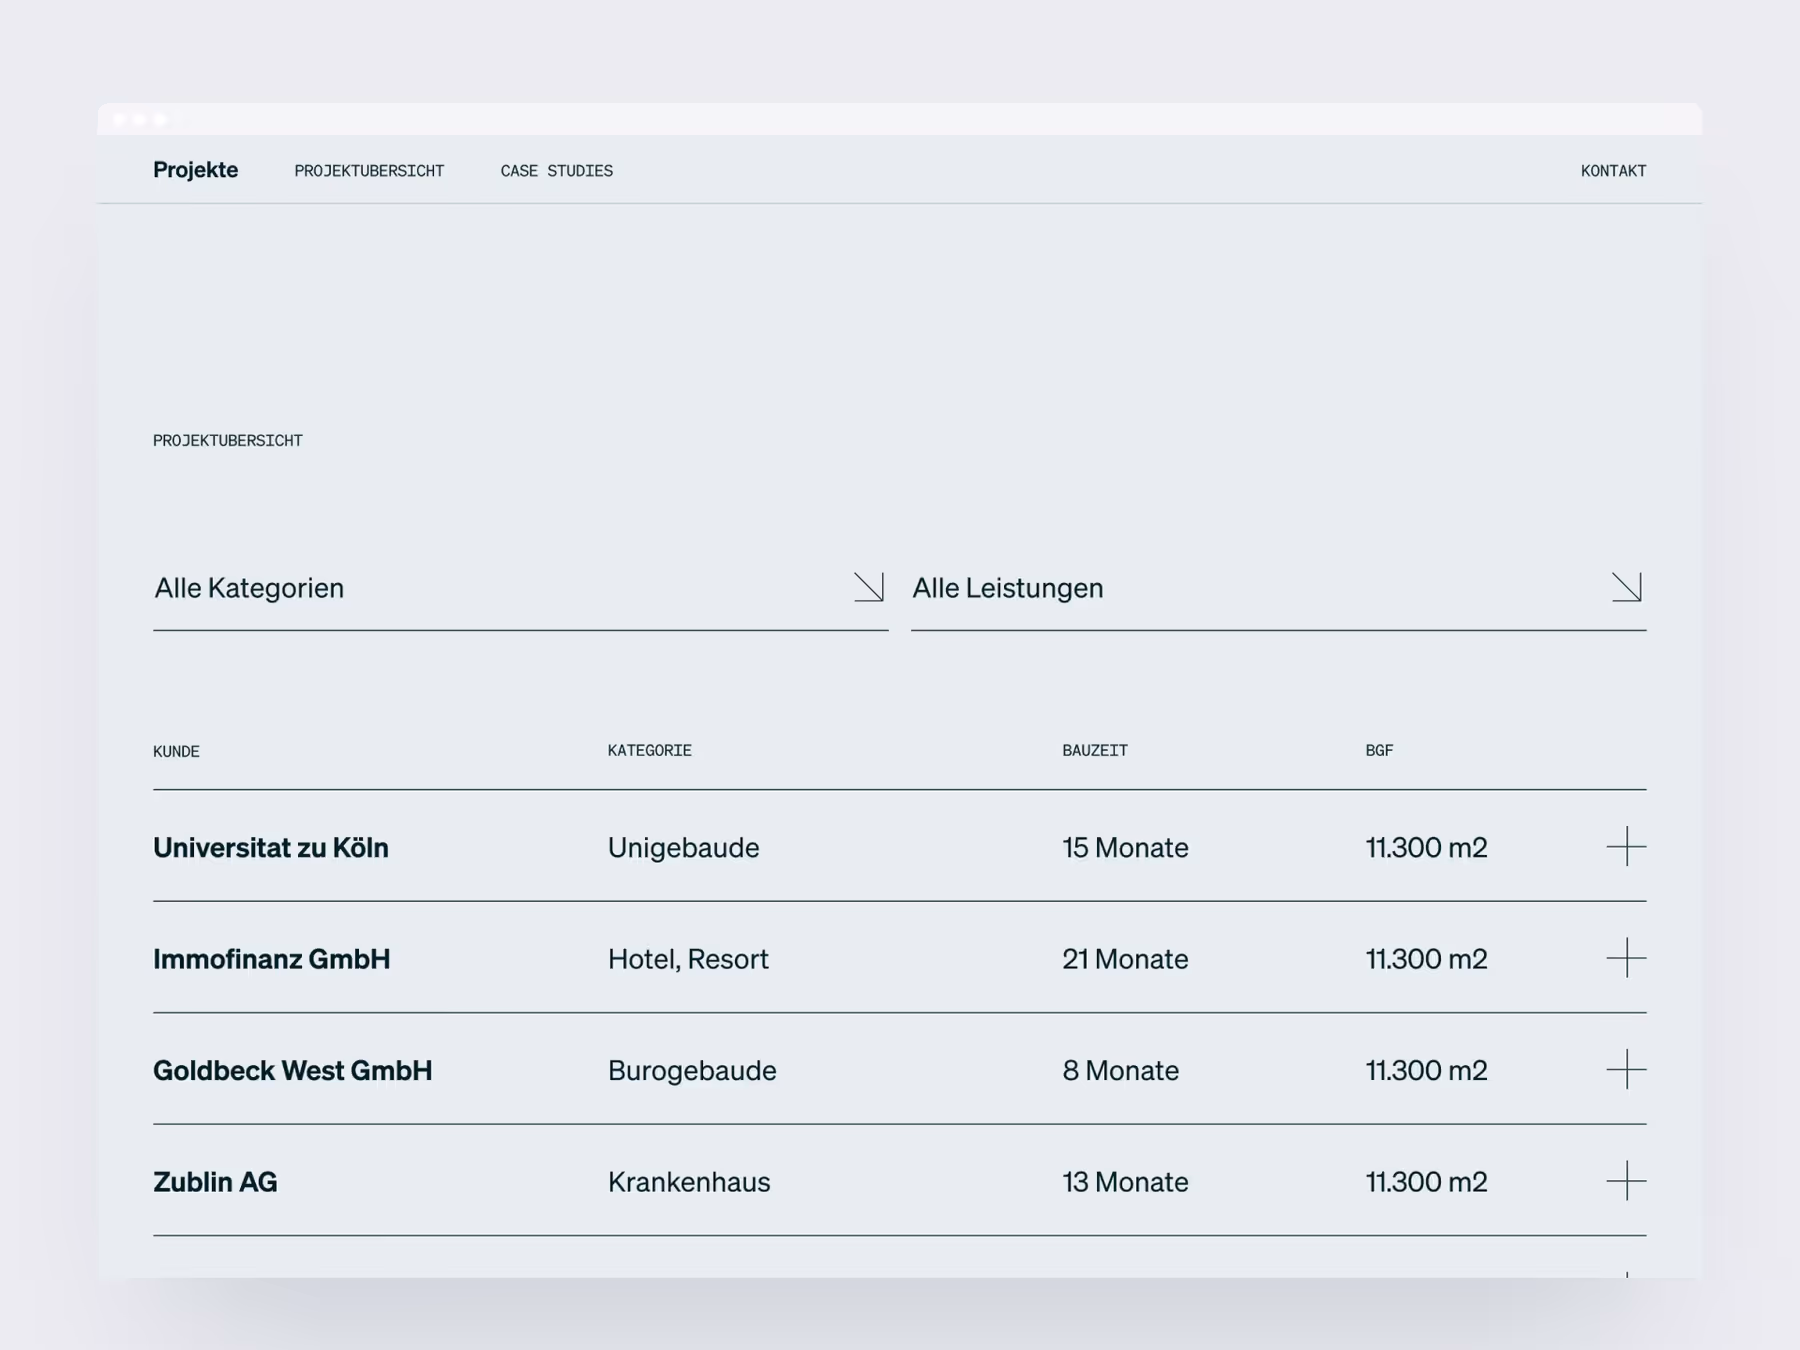Sort by the Kategorie column header
Viewport: 1800px width, 1350px height.
tap(649, 751)
